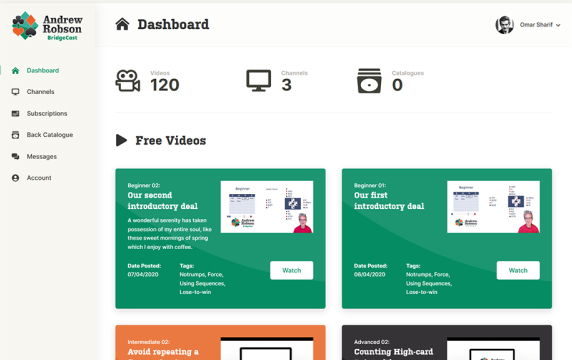Click the monitor icon next to Channels count
This screenshot has height=360, width=572.
click(x=259, y=81)
